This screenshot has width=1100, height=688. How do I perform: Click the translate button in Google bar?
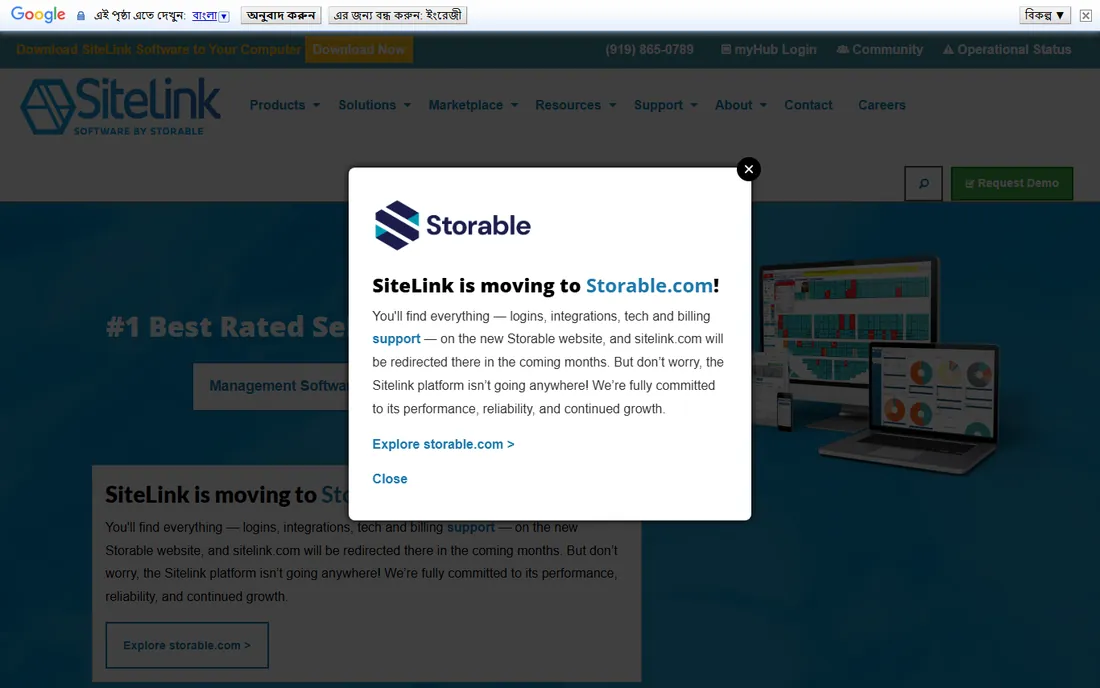(x=281, y=15)
